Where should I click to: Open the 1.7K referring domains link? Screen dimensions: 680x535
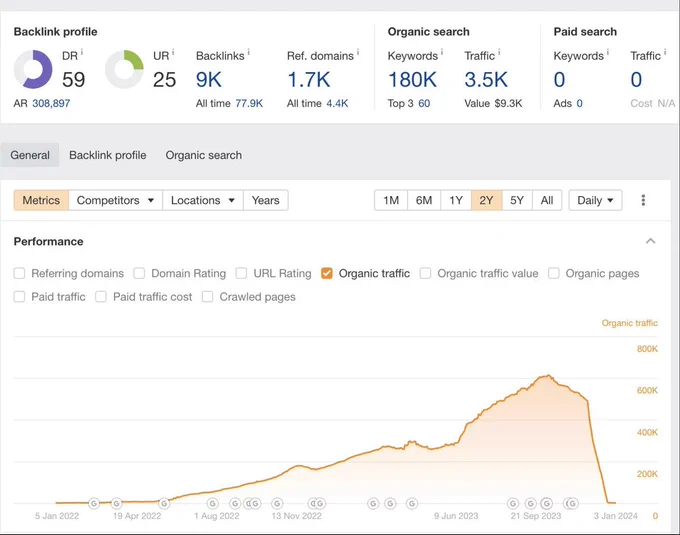click(x=309, y=80)
